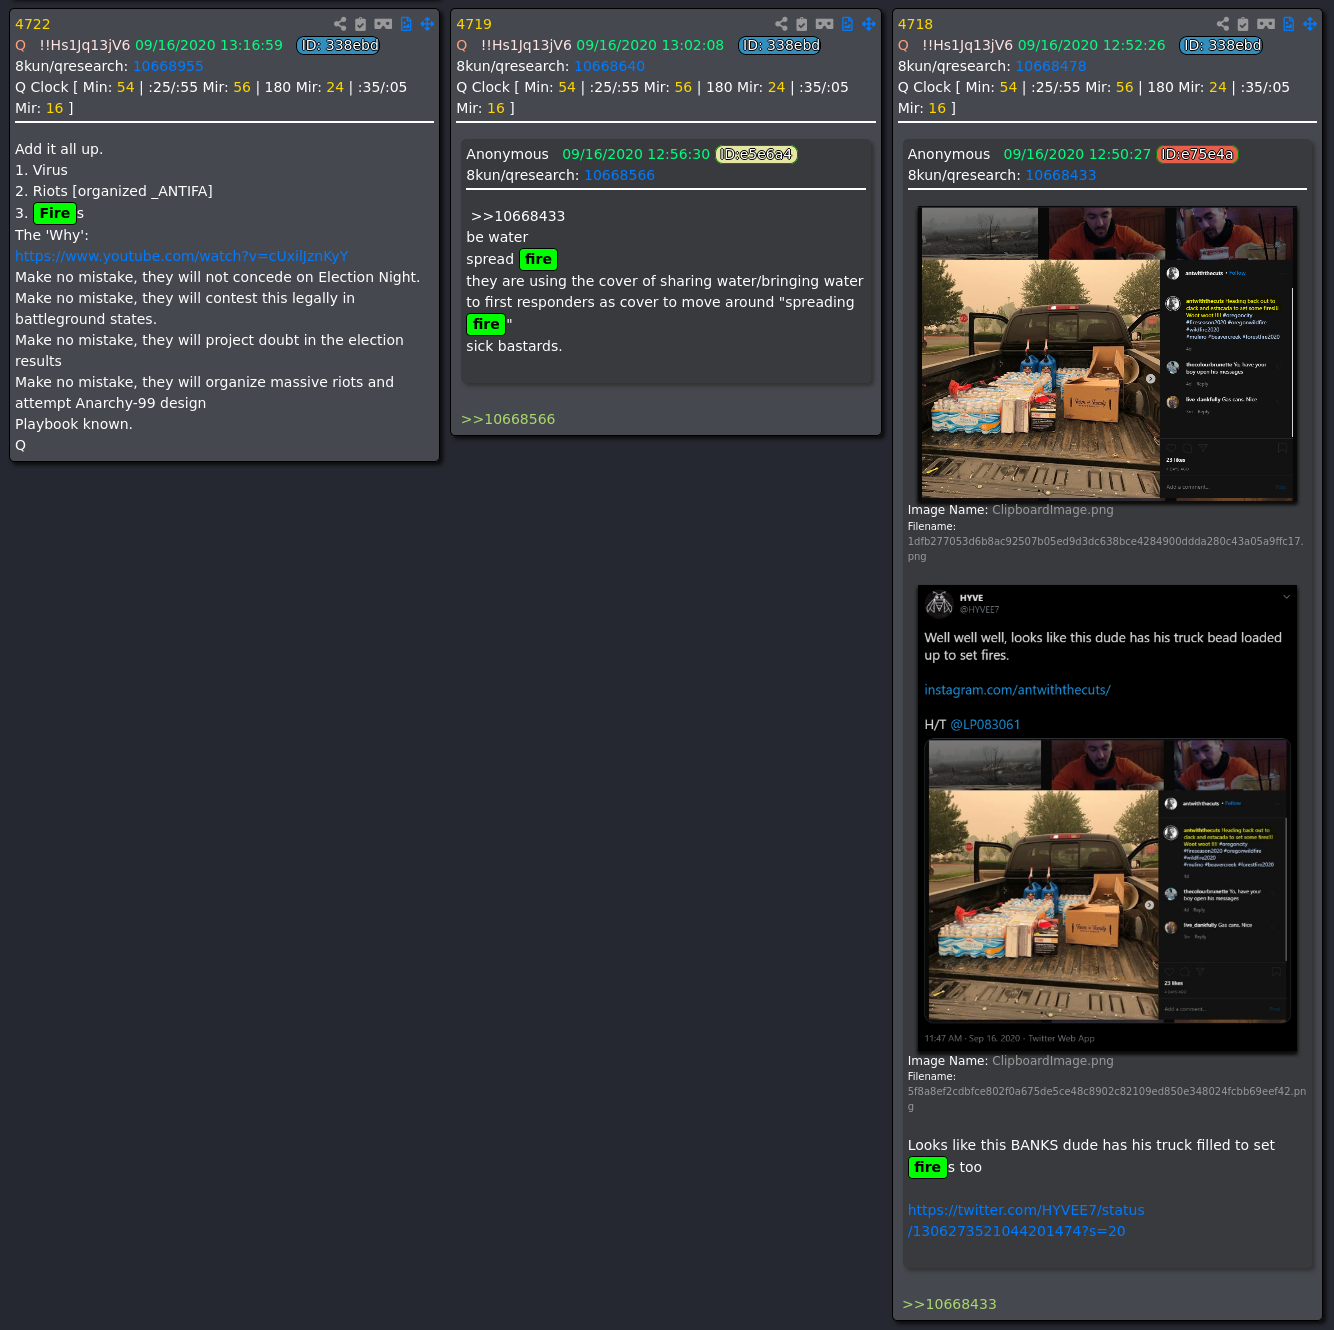Click share icon on post 4722

340,24
